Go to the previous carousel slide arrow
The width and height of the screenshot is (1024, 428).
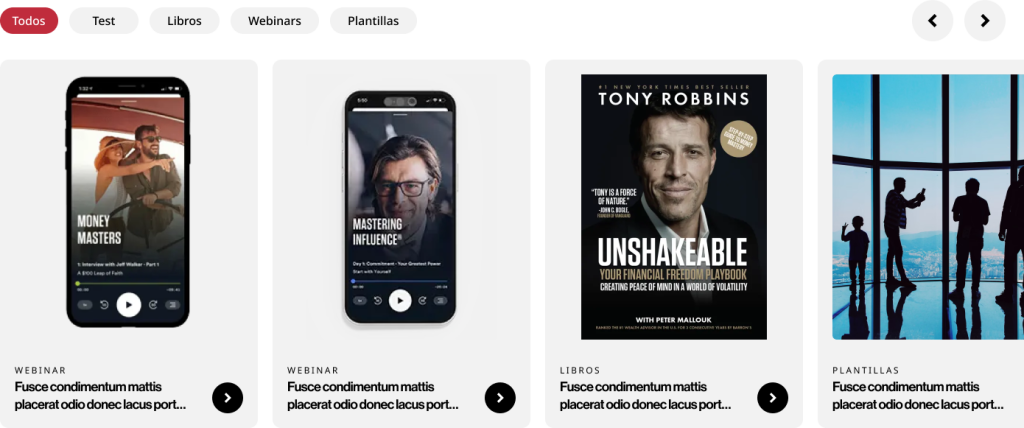tap(932, 21)
